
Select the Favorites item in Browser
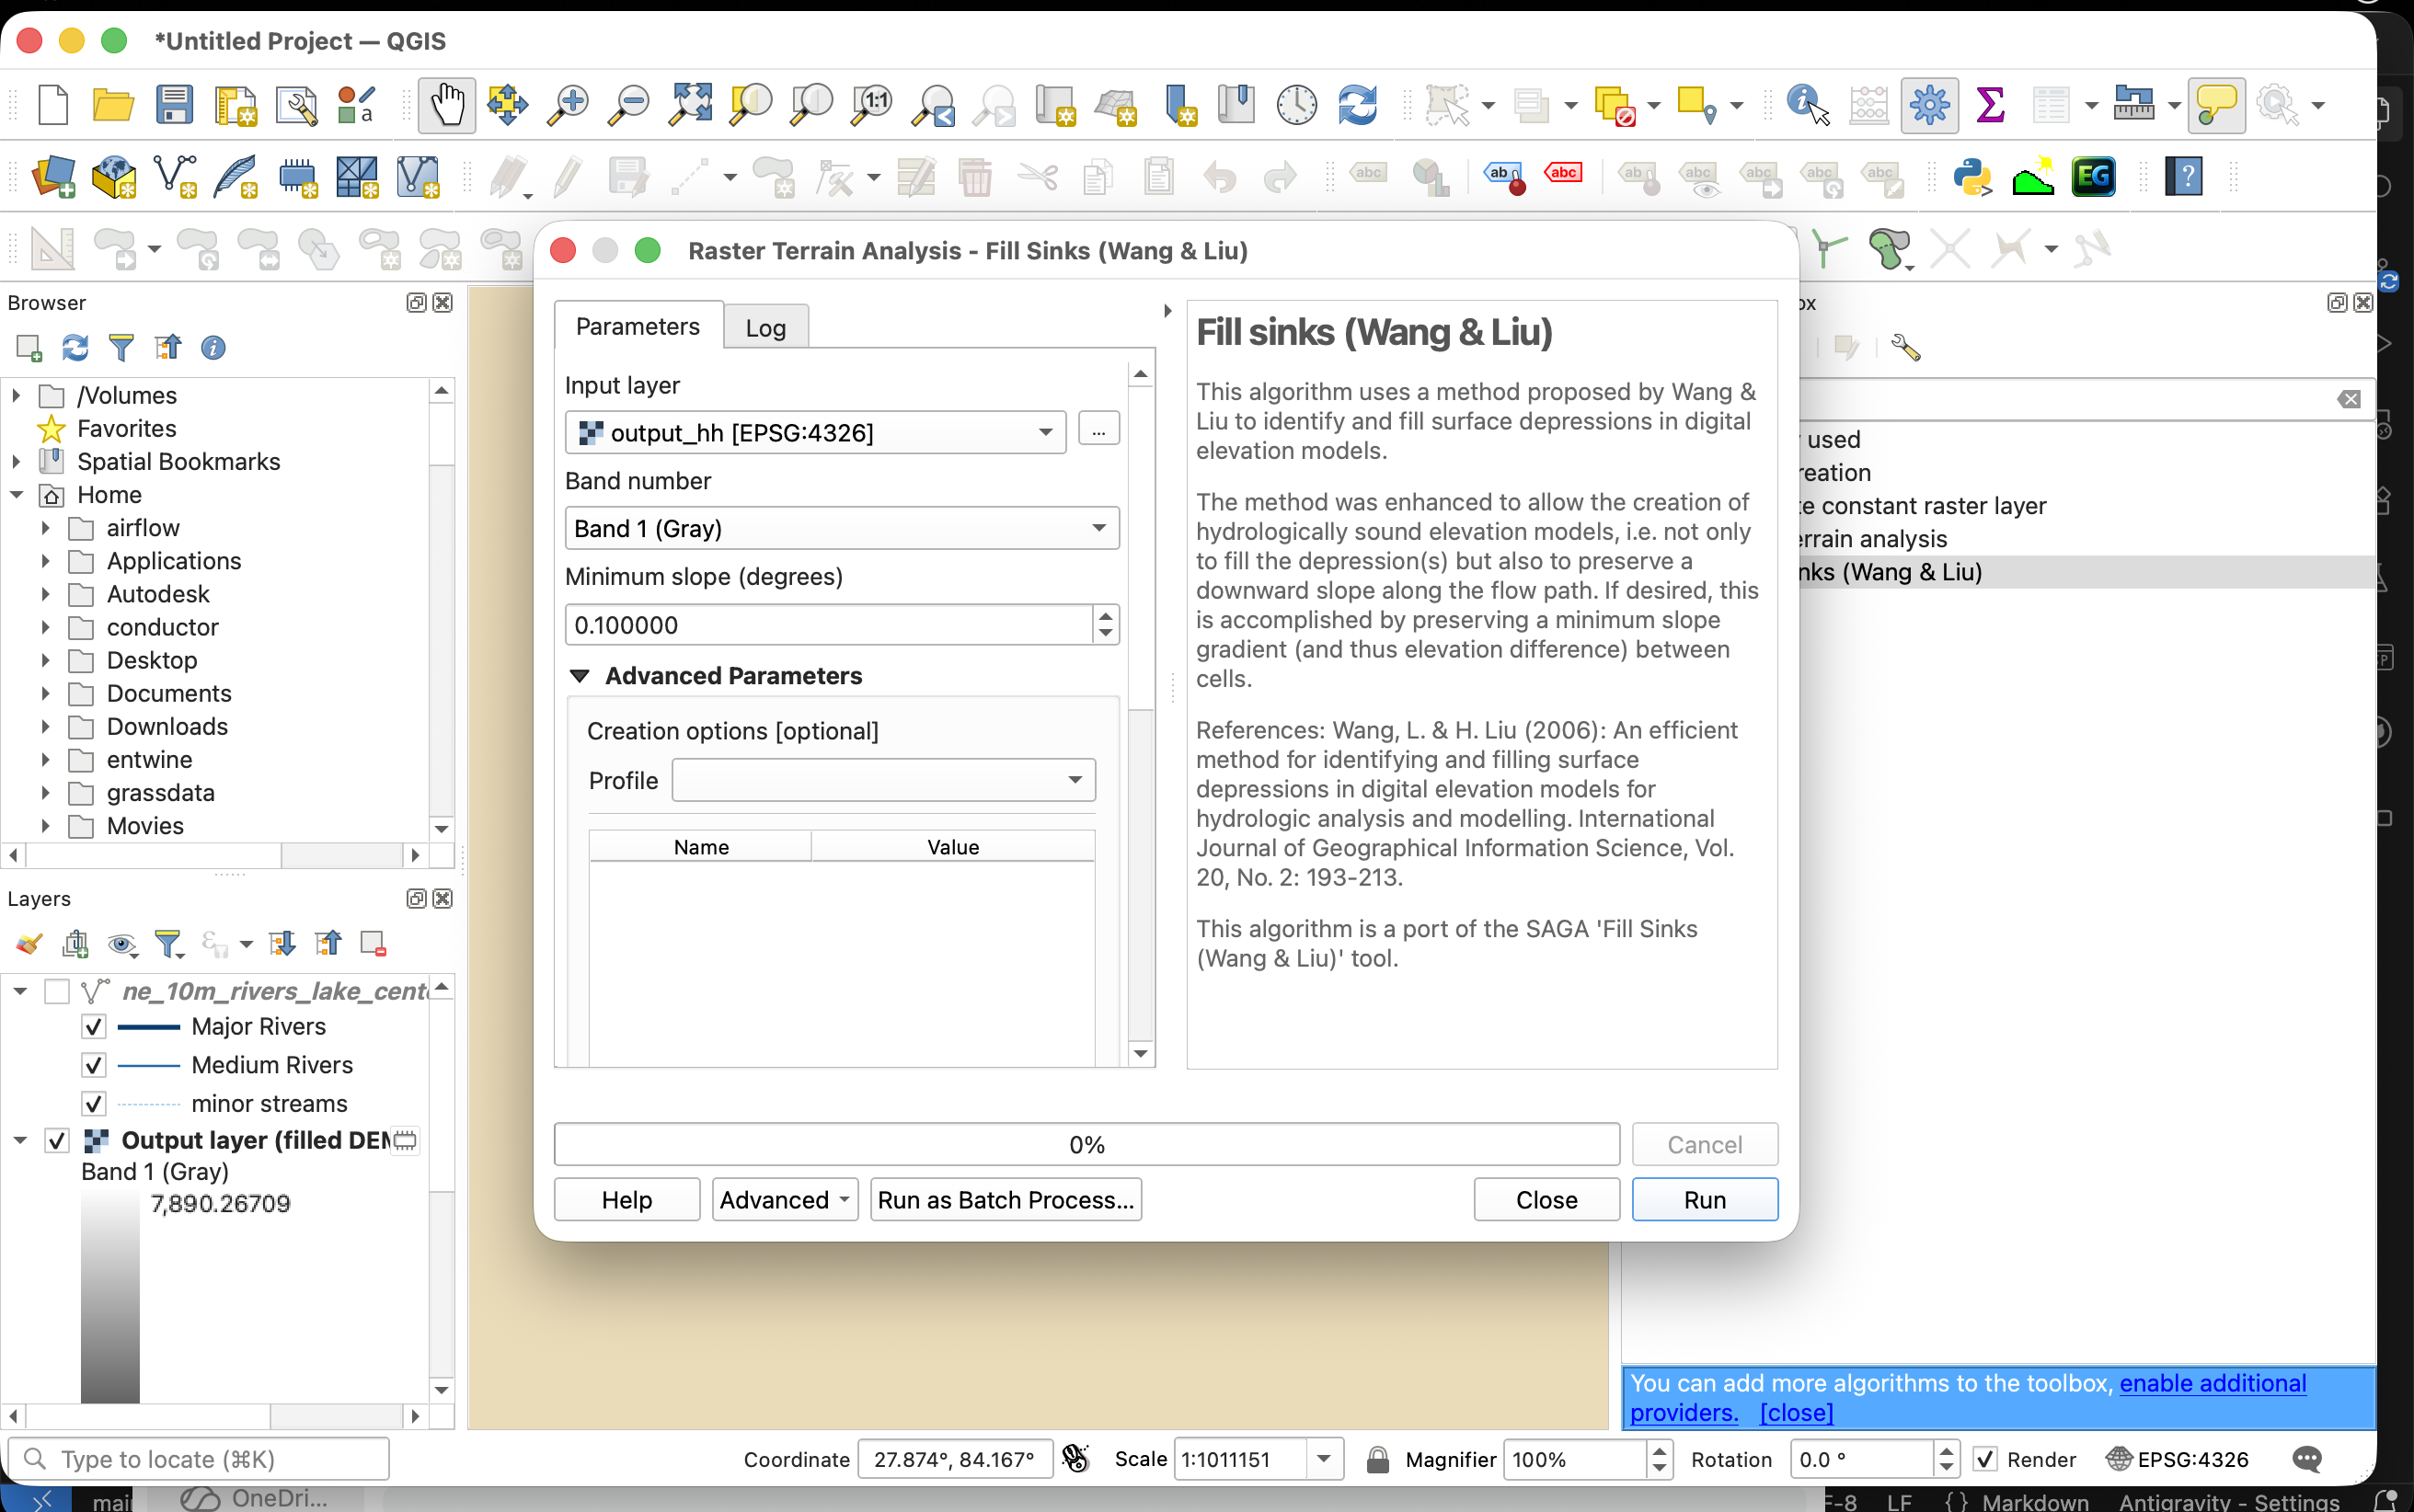(x=126, y=429)
